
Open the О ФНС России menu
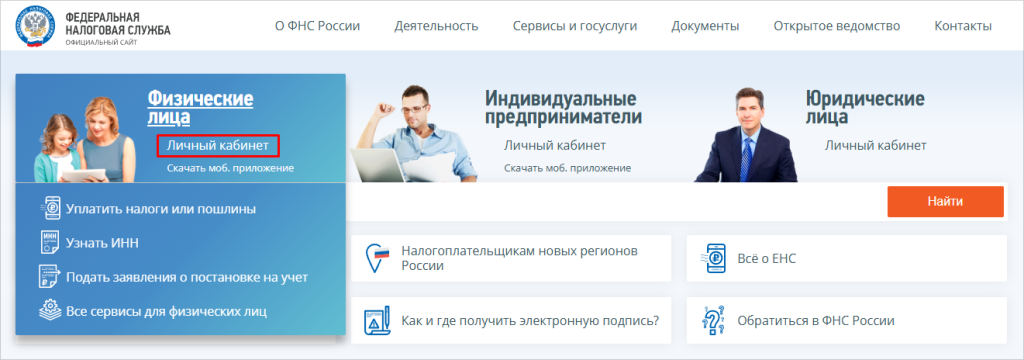(317, 26)
